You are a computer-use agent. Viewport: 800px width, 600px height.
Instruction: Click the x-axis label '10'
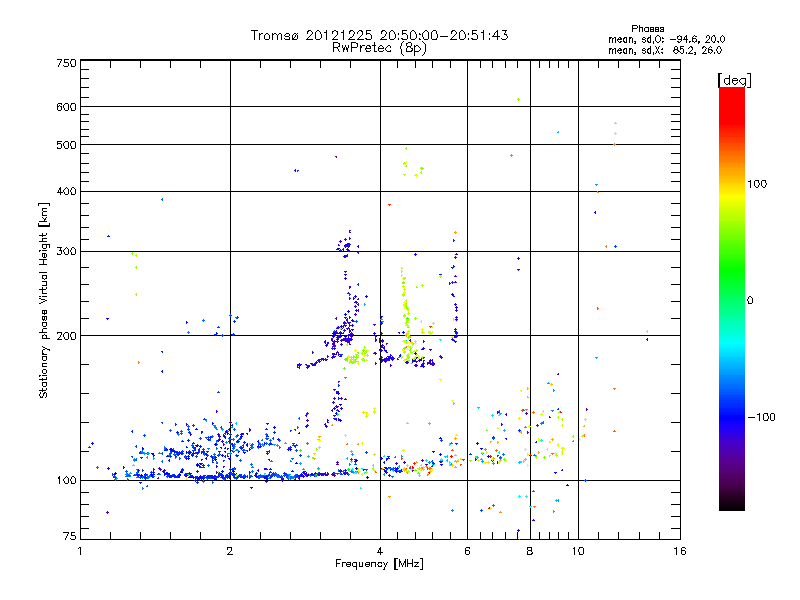[578, 551]
